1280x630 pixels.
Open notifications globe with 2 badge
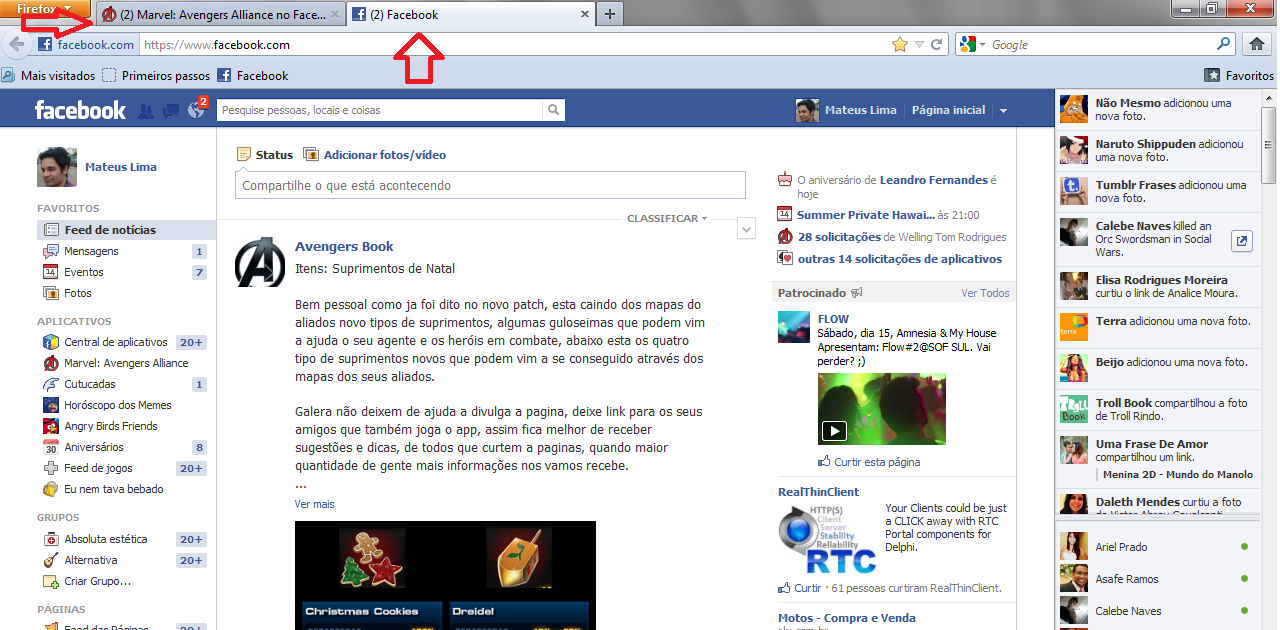pyautogui.click(x=197, y=109)
